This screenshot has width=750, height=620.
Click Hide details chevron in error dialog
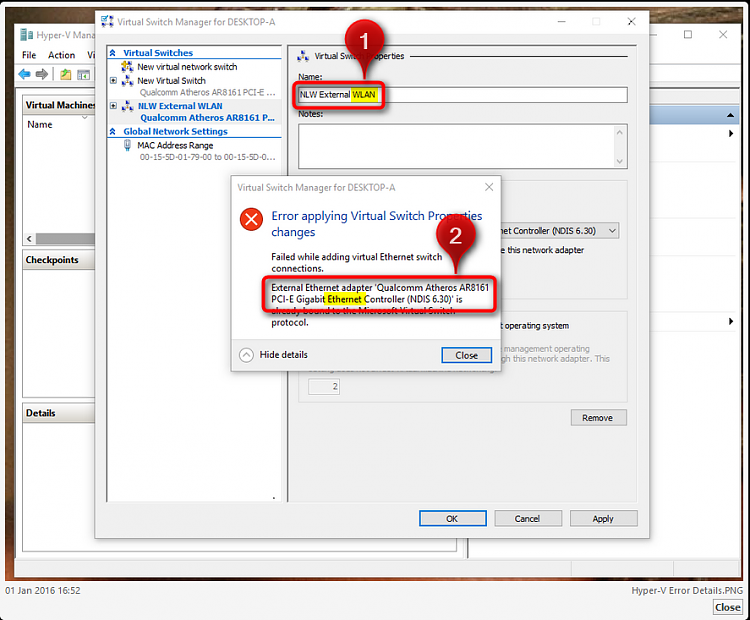[x=246, y=355]
